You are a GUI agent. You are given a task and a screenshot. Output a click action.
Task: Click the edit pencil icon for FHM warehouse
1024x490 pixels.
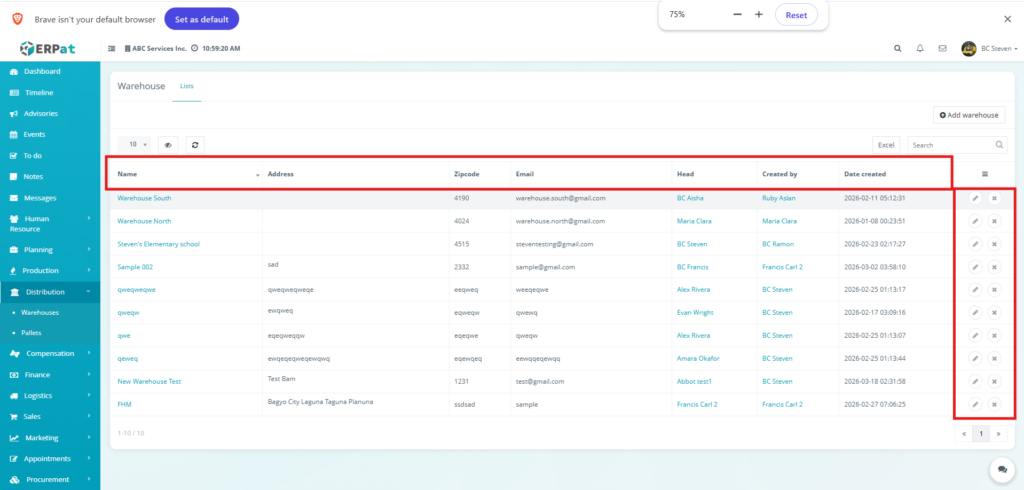pyautogui.click(x=975, y=404)
